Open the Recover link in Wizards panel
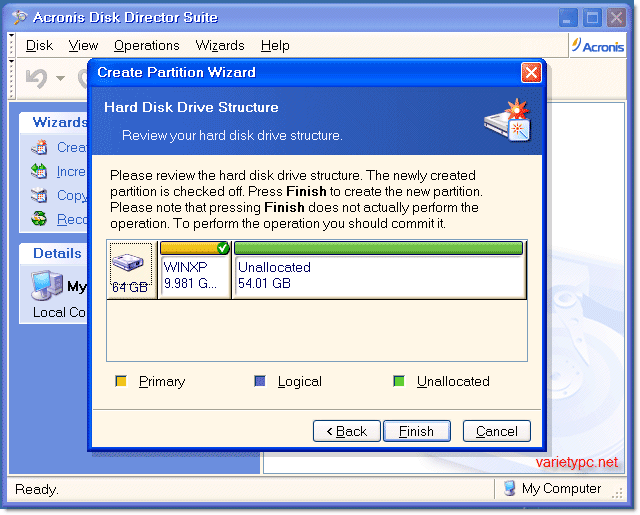The image size is (640, 515). [71, 220]
